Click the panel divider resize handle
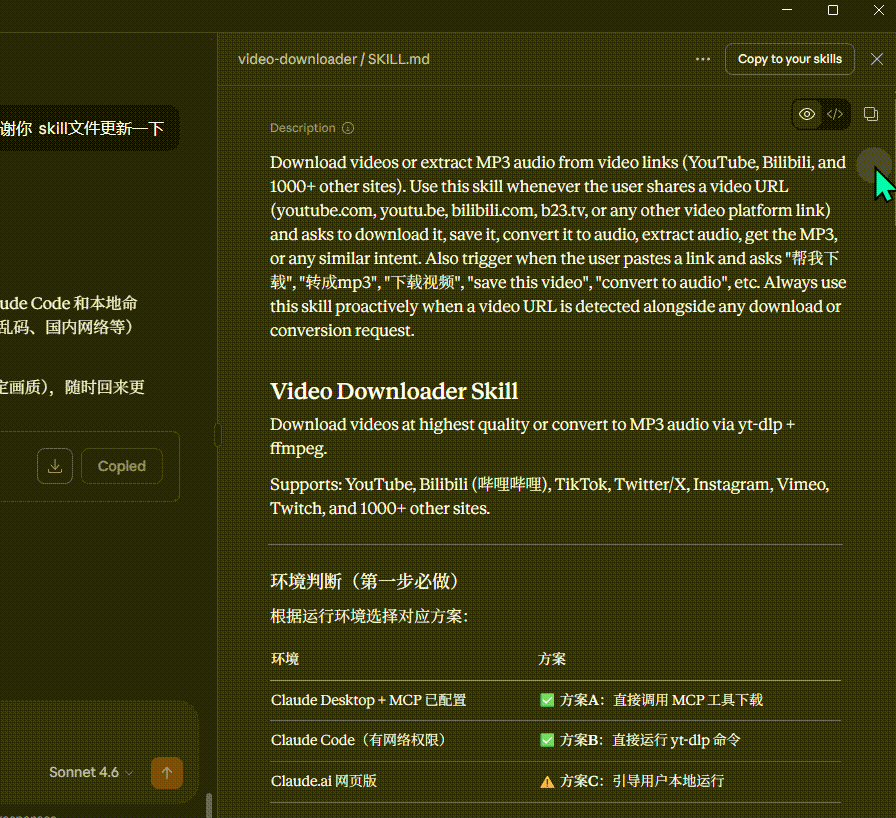 tap(217, 435)
